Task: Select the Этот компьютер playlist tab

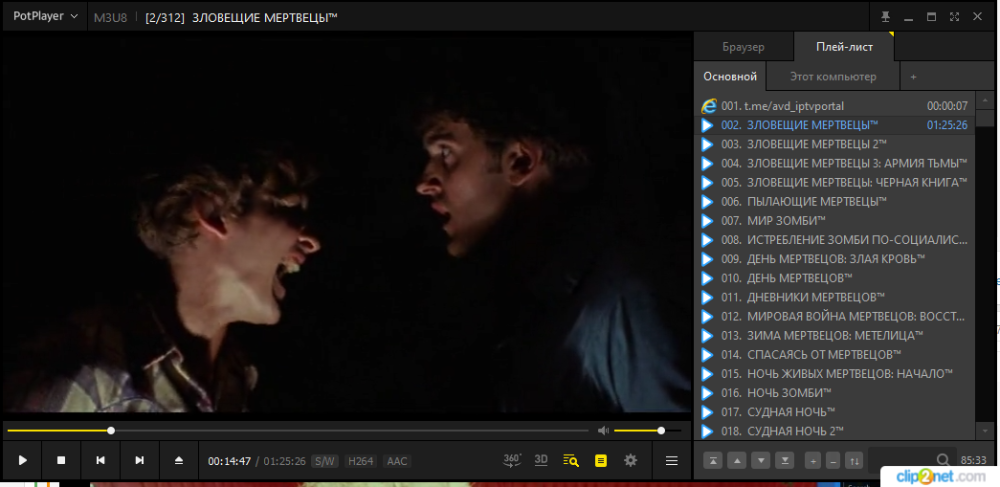Action: tap(833, 76)
